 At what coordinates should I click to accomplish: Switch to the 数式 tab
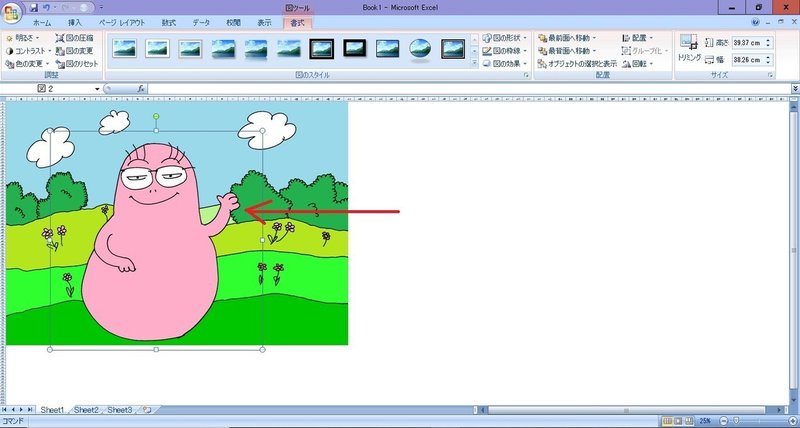169,23
